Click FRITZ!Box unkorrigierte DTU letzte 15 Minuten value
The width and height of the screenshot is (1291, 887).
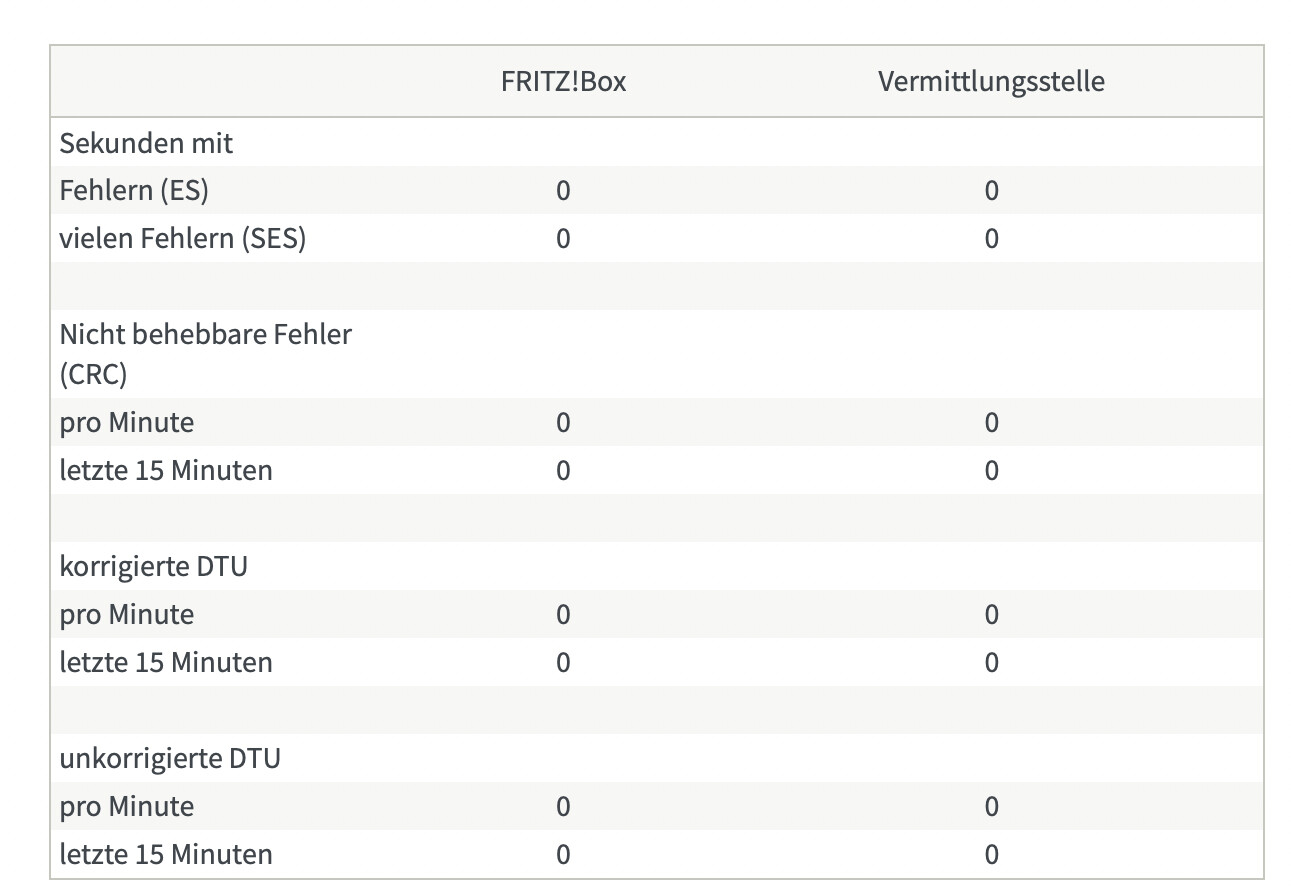click(563, 854)
